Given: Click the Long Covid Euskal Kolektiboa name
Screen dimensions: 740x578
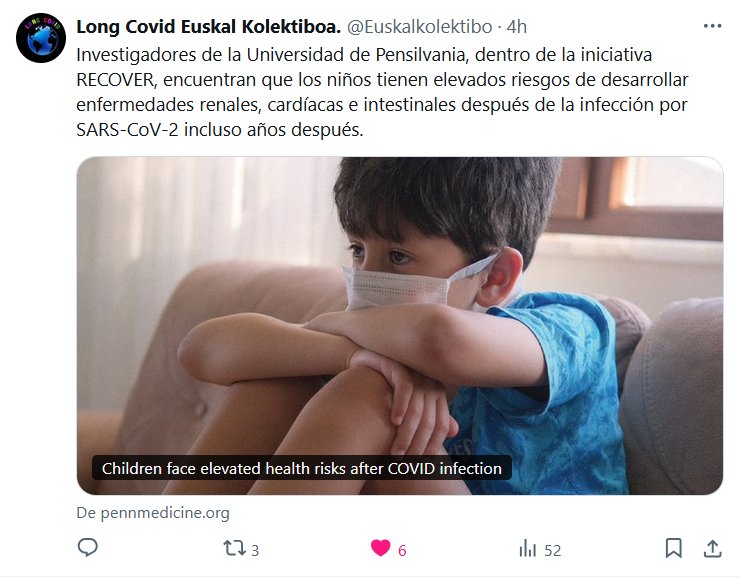Looking at the screenshot, I should tap(208, 27).
